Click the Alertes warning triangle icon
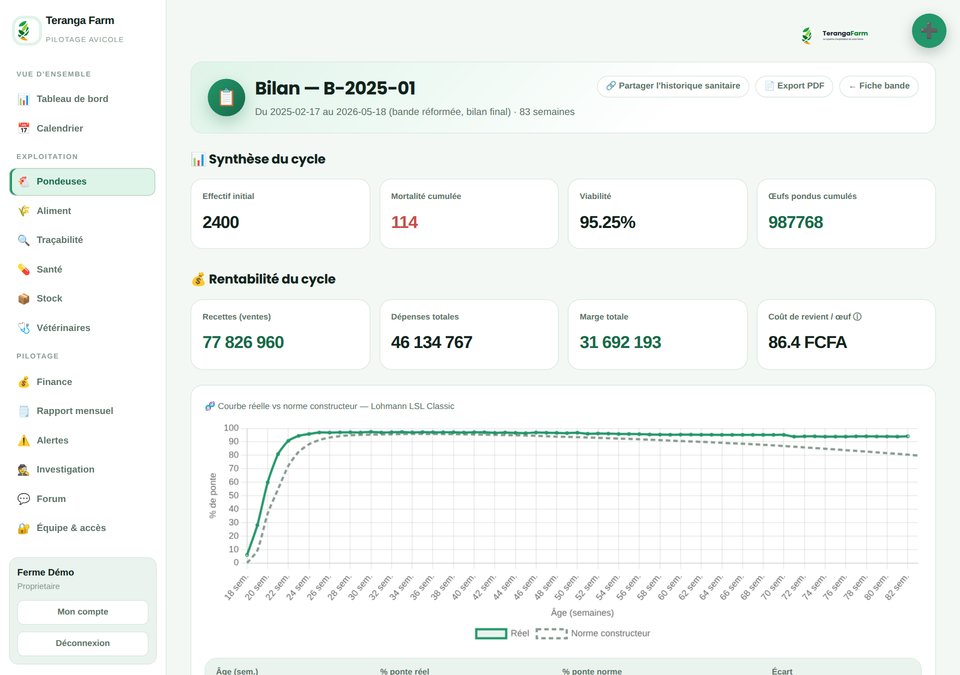 tap(24, 440)
